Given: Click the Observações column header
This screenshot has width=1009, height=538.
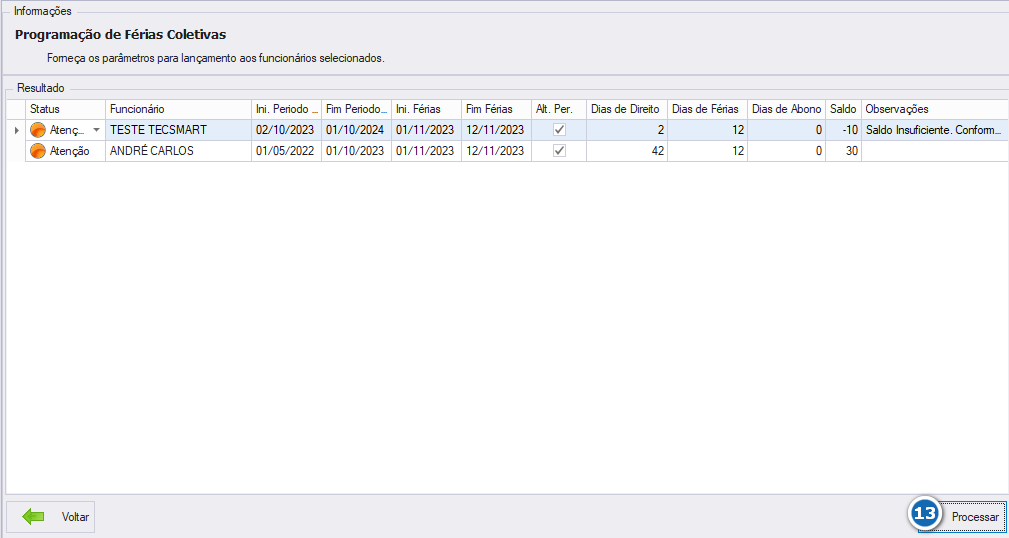Looking at the screenshot, I should pyautogui.click(x=934, y=109).
